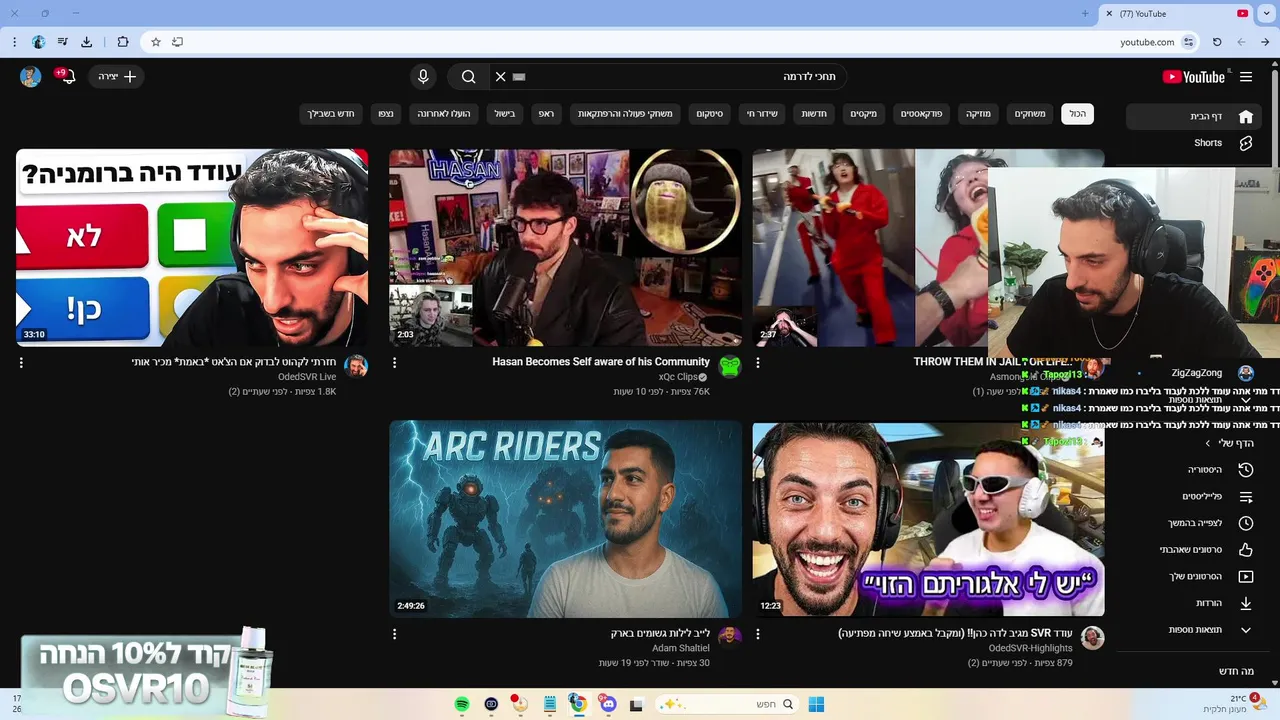Open title Hasan Becomes Self aware of his Community

coord(601,362)
